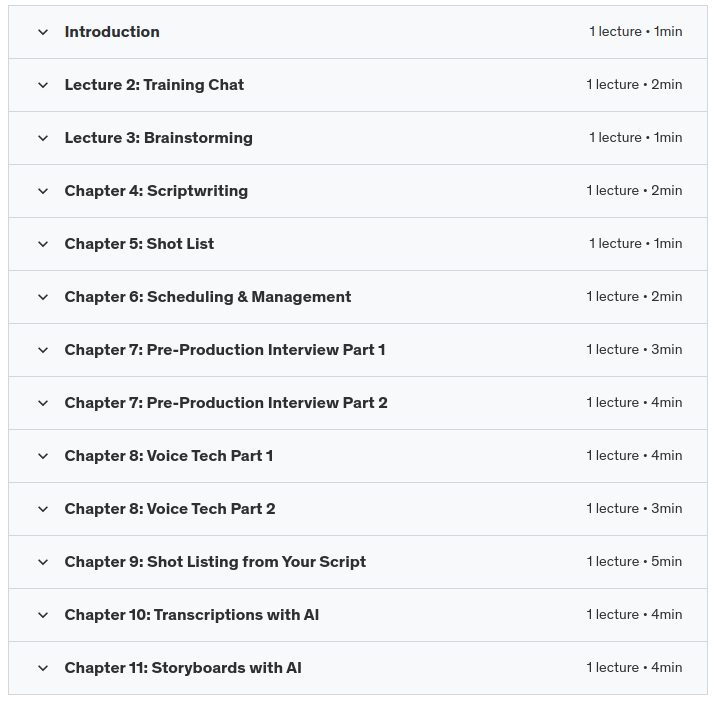Click the Chapter 4: Scriptwriting heading text
The height and width of the screenshot is (701, 718).
[x=156, y=191]
